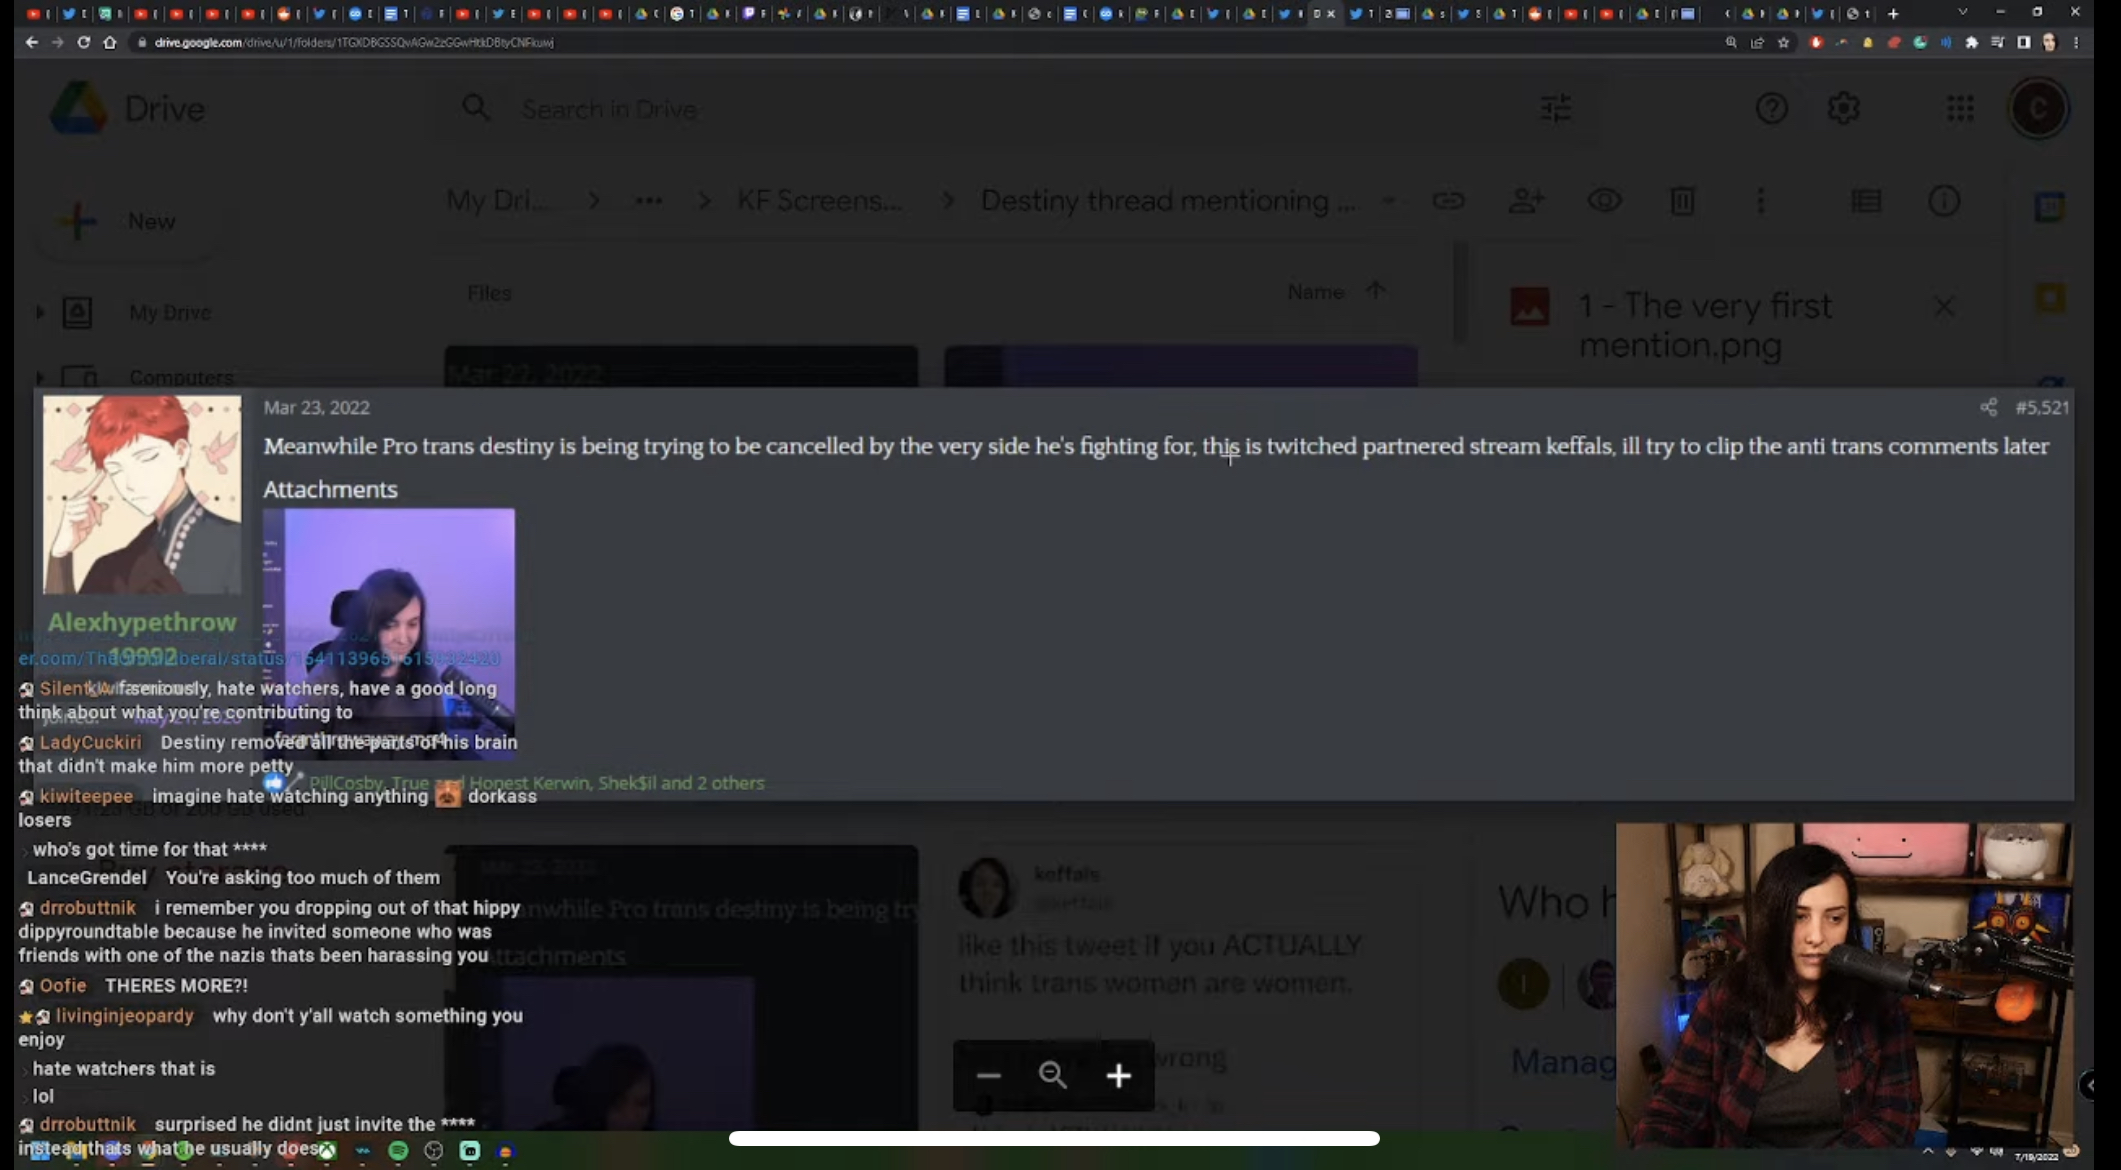The height and width of the screenshot is (1170, 2121).
Task: Click the Oofie username in chat
Action: (x=63, y=986)
